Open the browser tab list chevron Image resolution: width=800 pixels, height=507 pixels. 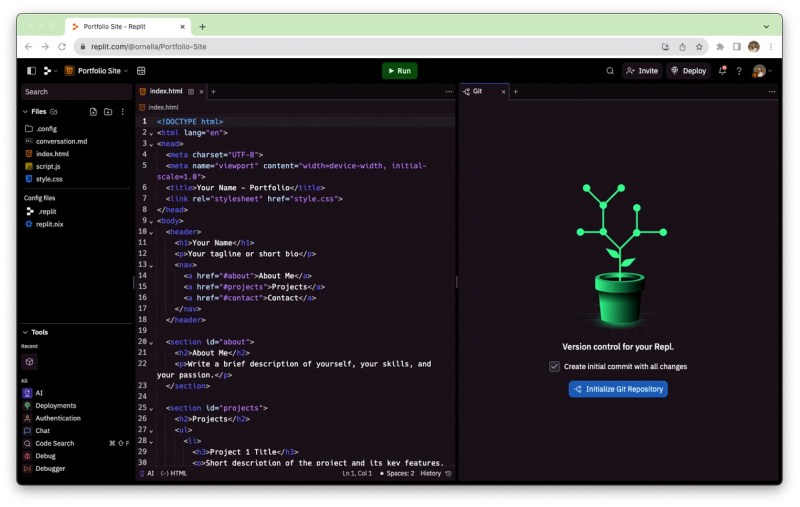coord(766,27)
